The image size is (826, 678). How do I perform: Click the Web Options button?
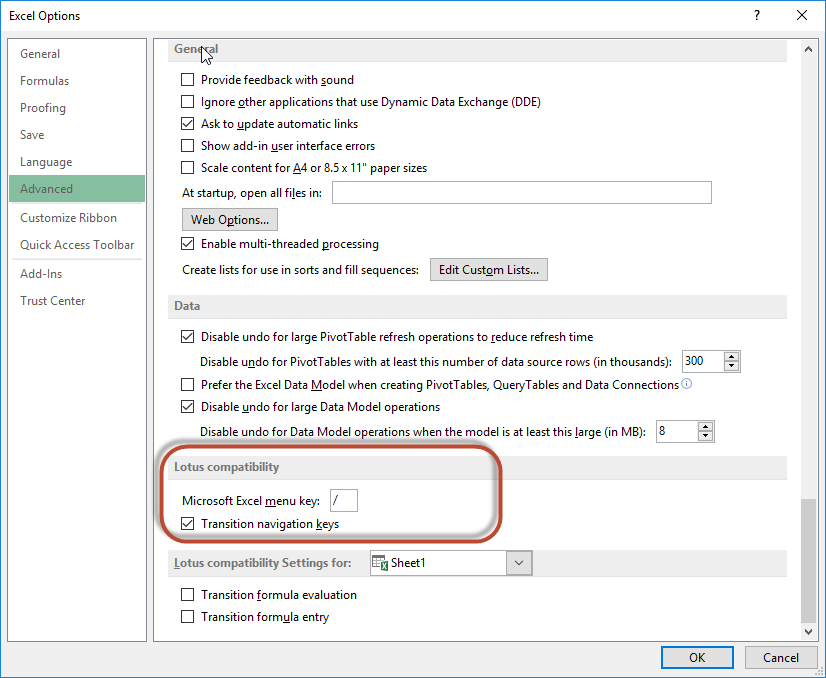click(x=230, y=220)
